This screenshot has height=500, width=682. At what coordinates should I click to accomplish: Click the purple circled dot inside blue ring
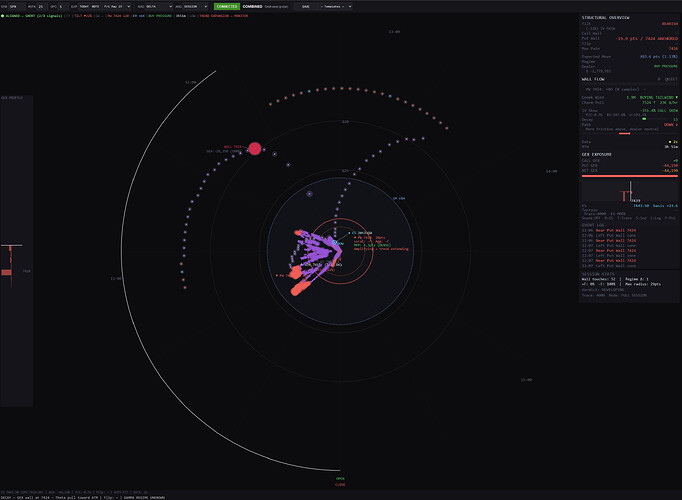pyautogui.click(x=309, y=194)
